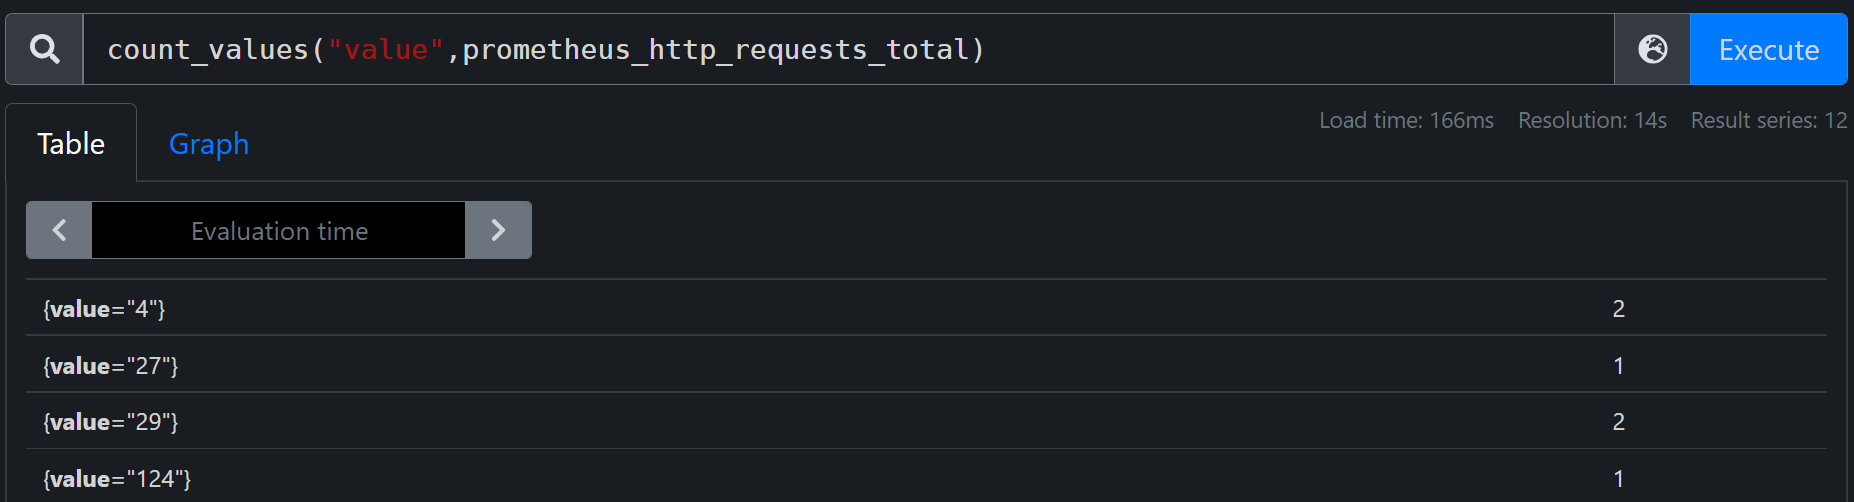Focus the Evaluation time field
1854x502 pixels.
(279, 230)
